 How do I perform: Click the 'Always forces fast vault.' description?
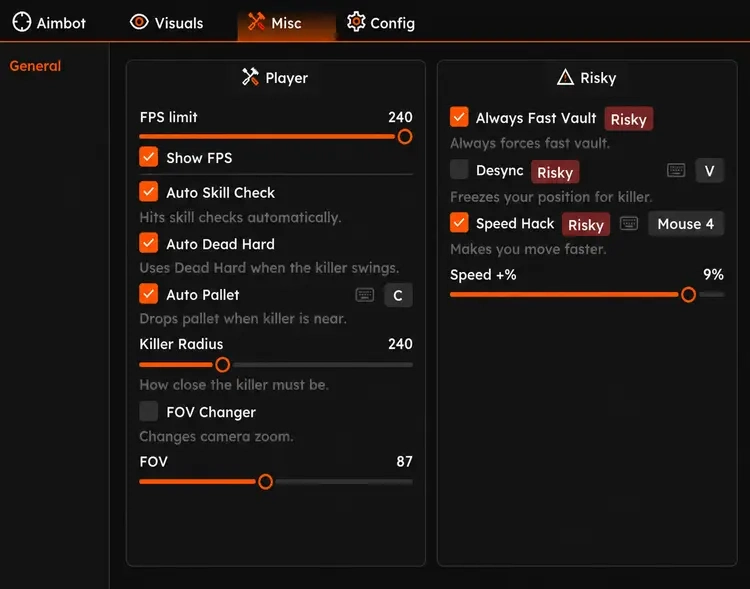(x=530, y=143)
